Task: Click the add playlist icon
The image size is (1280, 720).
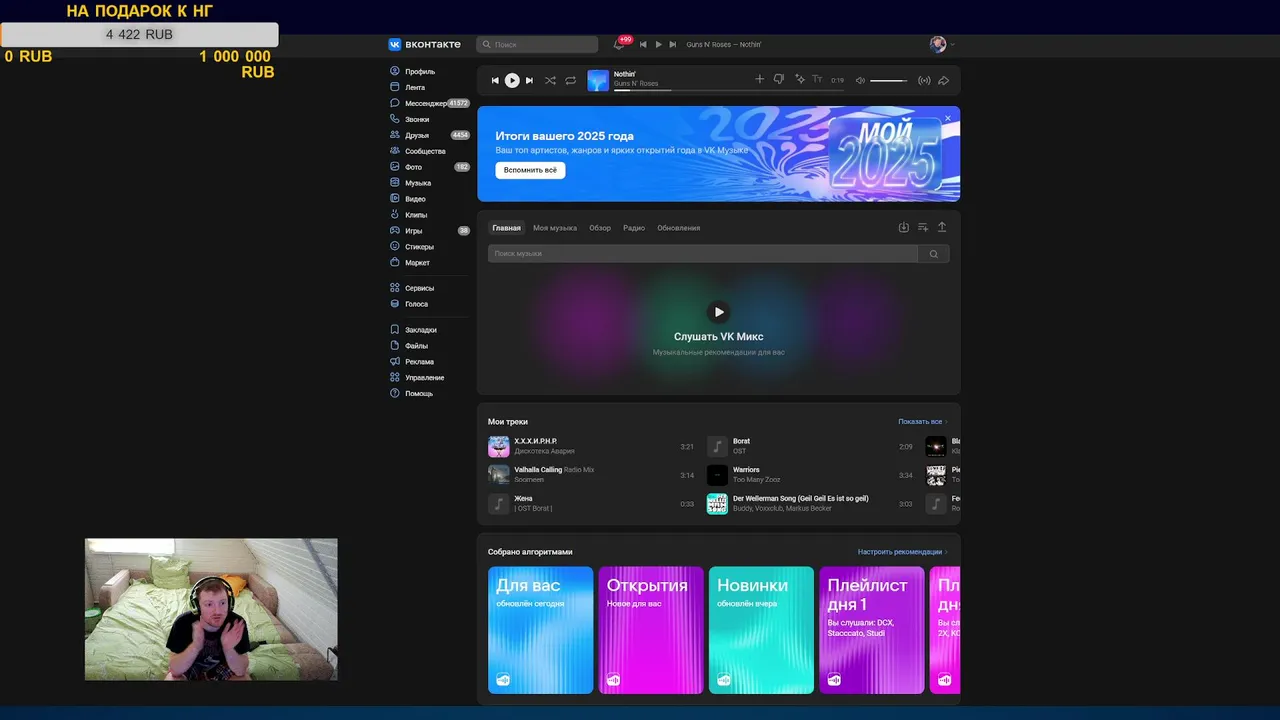Action: click(923, 227)
